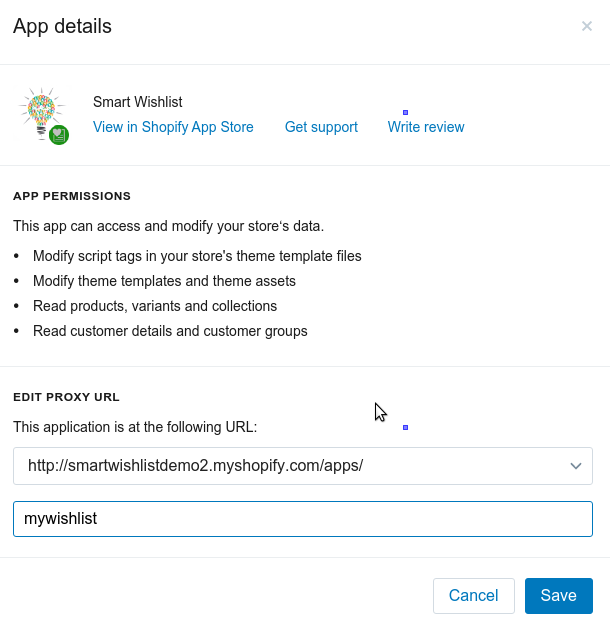The image size is (610, 631).
Task: Open the Get support link
Action: [x=321, y=127]
